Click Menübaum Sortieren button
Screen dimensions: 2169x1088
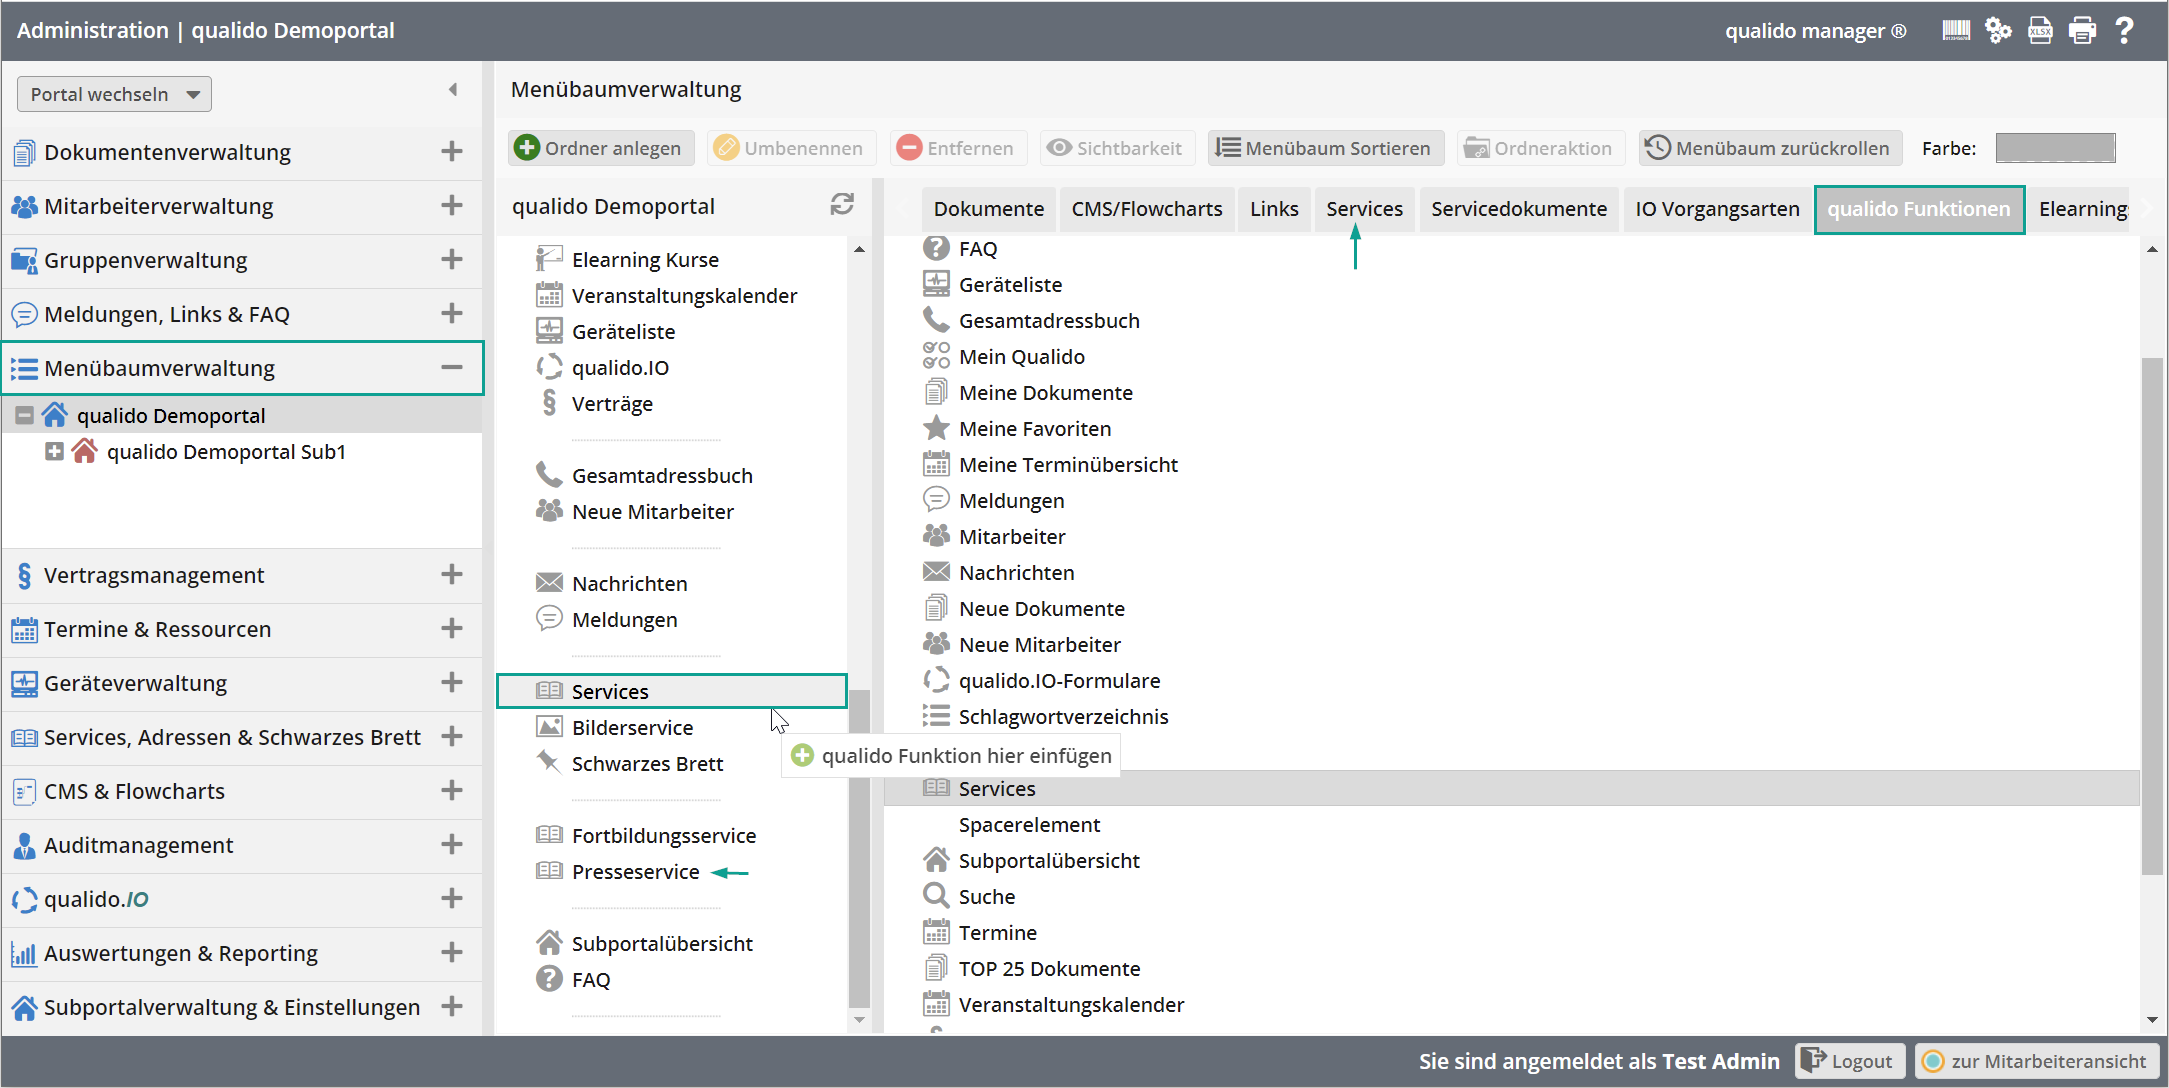pos(1325,148)
